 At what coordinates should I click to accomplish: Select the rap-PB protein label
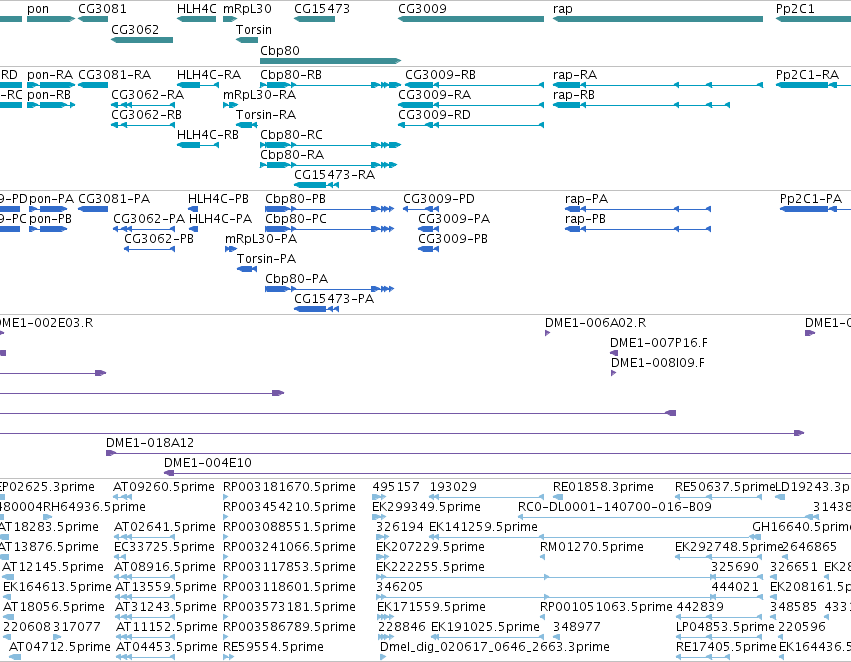585,218
